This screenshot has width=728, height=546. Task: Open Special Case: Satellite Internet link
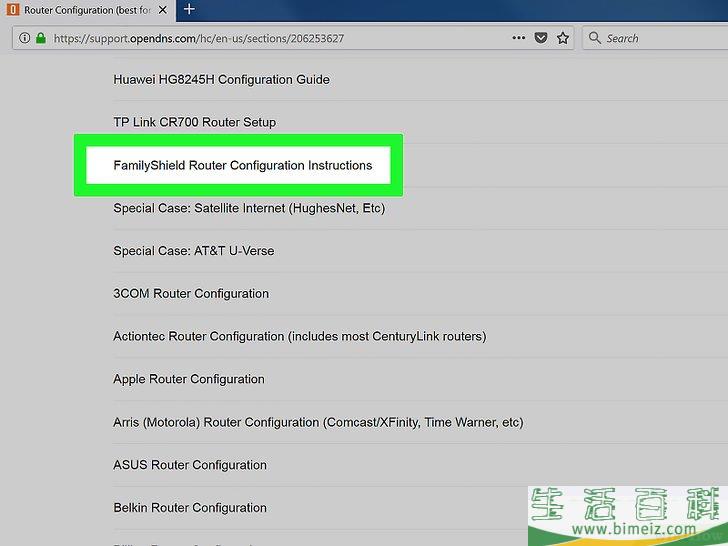249,208
